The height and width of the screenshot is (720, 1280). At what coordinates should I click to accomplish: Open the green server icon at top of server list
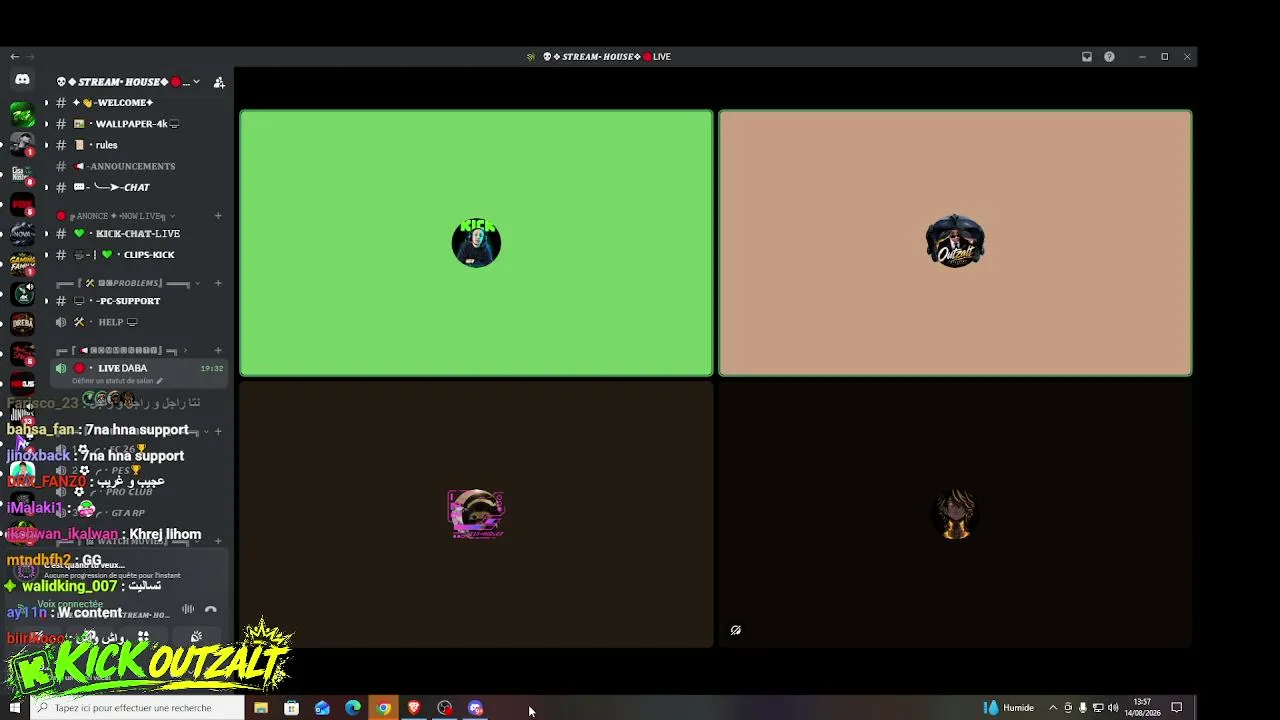[x=22, y=113]
